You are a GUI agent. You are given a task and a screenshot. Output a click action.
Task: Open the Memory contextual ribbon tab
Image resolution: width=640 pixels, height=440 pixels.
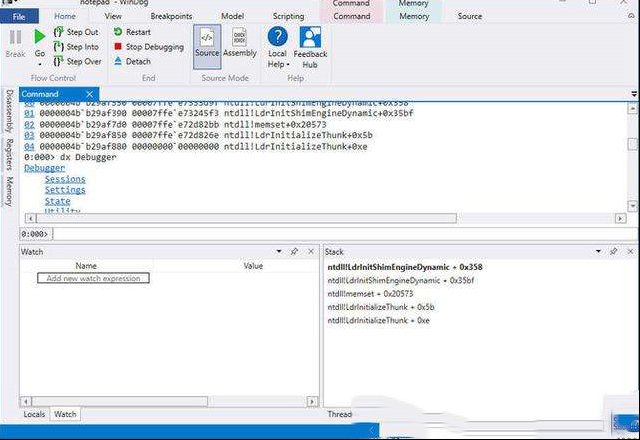(414, 16)
